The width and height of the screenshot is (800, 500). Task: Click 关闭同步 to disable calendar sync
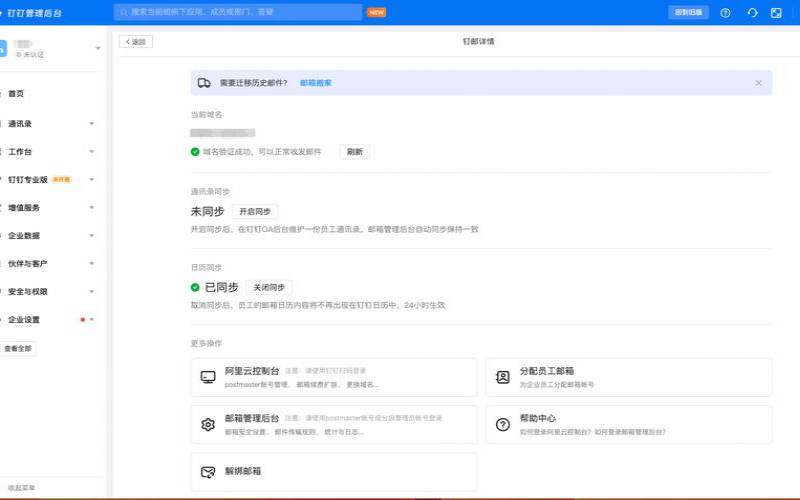[x=269, y=287]
